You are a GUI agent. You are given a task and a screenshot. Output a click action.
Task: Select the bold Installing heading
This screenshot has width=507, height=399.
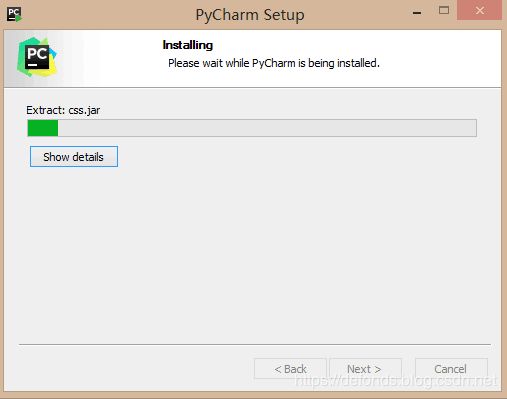point(188,45)
